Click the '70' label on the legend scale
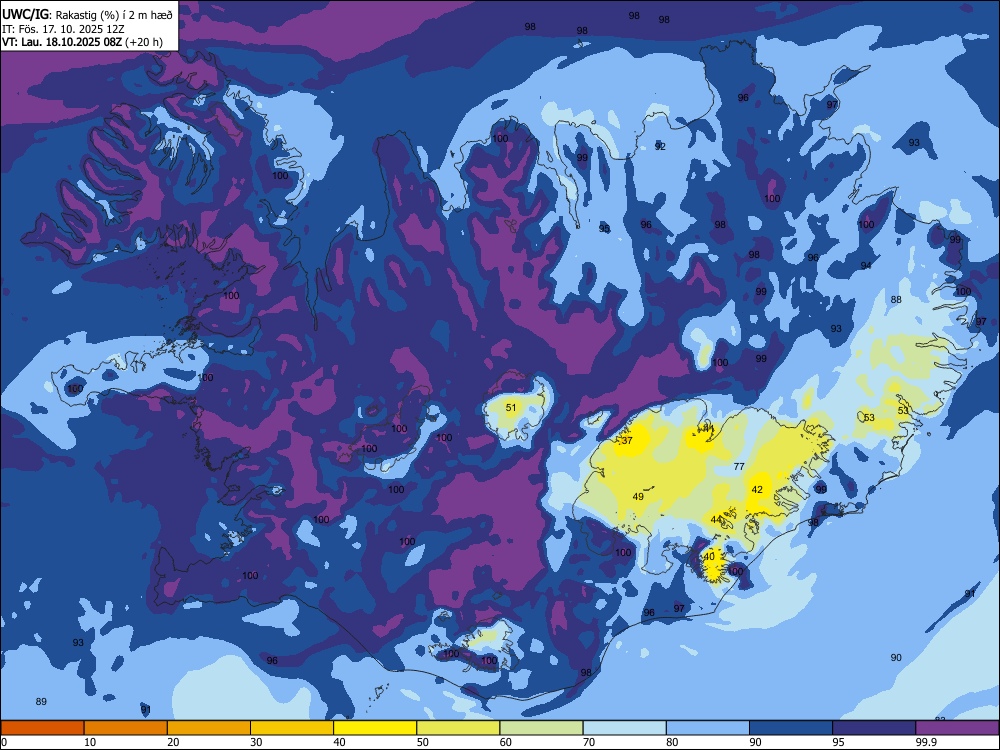1000x750 pixels. pos(589,742)
